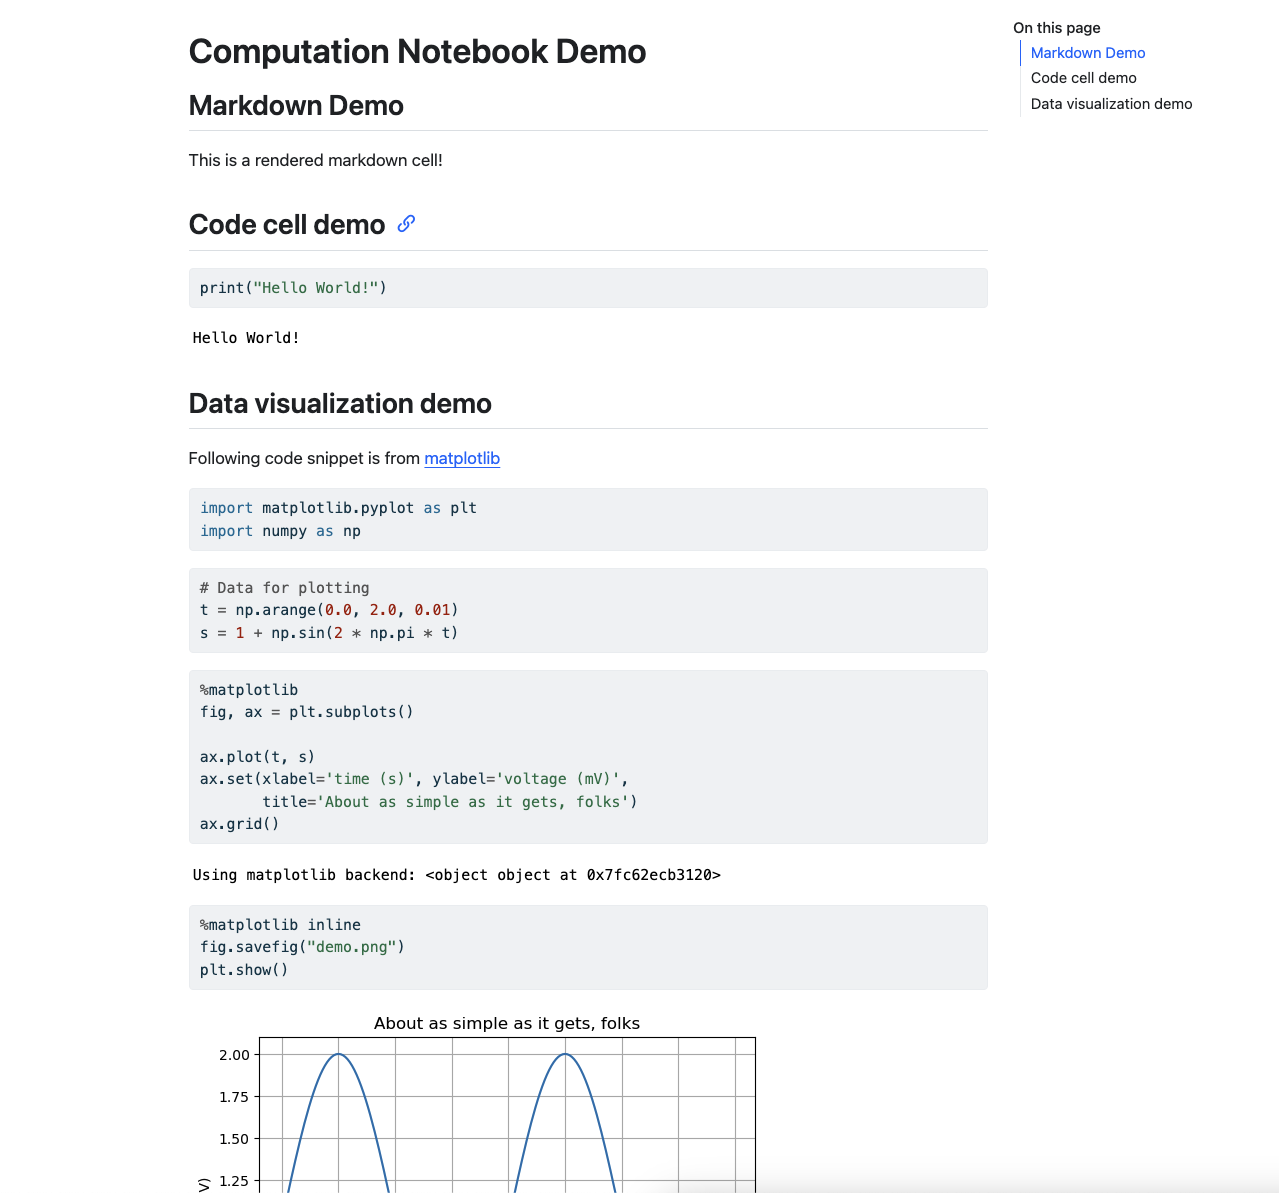This screenshot has width=1279, height=1193.
Task: Click the On this page label
Action: tap(1057, 28)
